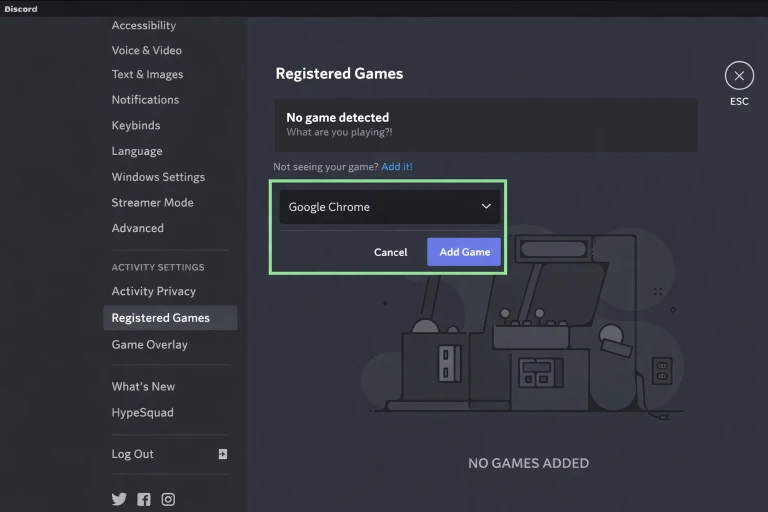
Task: Click the ACTIVITY SETTINGS section label
Action: coord(158,268)
